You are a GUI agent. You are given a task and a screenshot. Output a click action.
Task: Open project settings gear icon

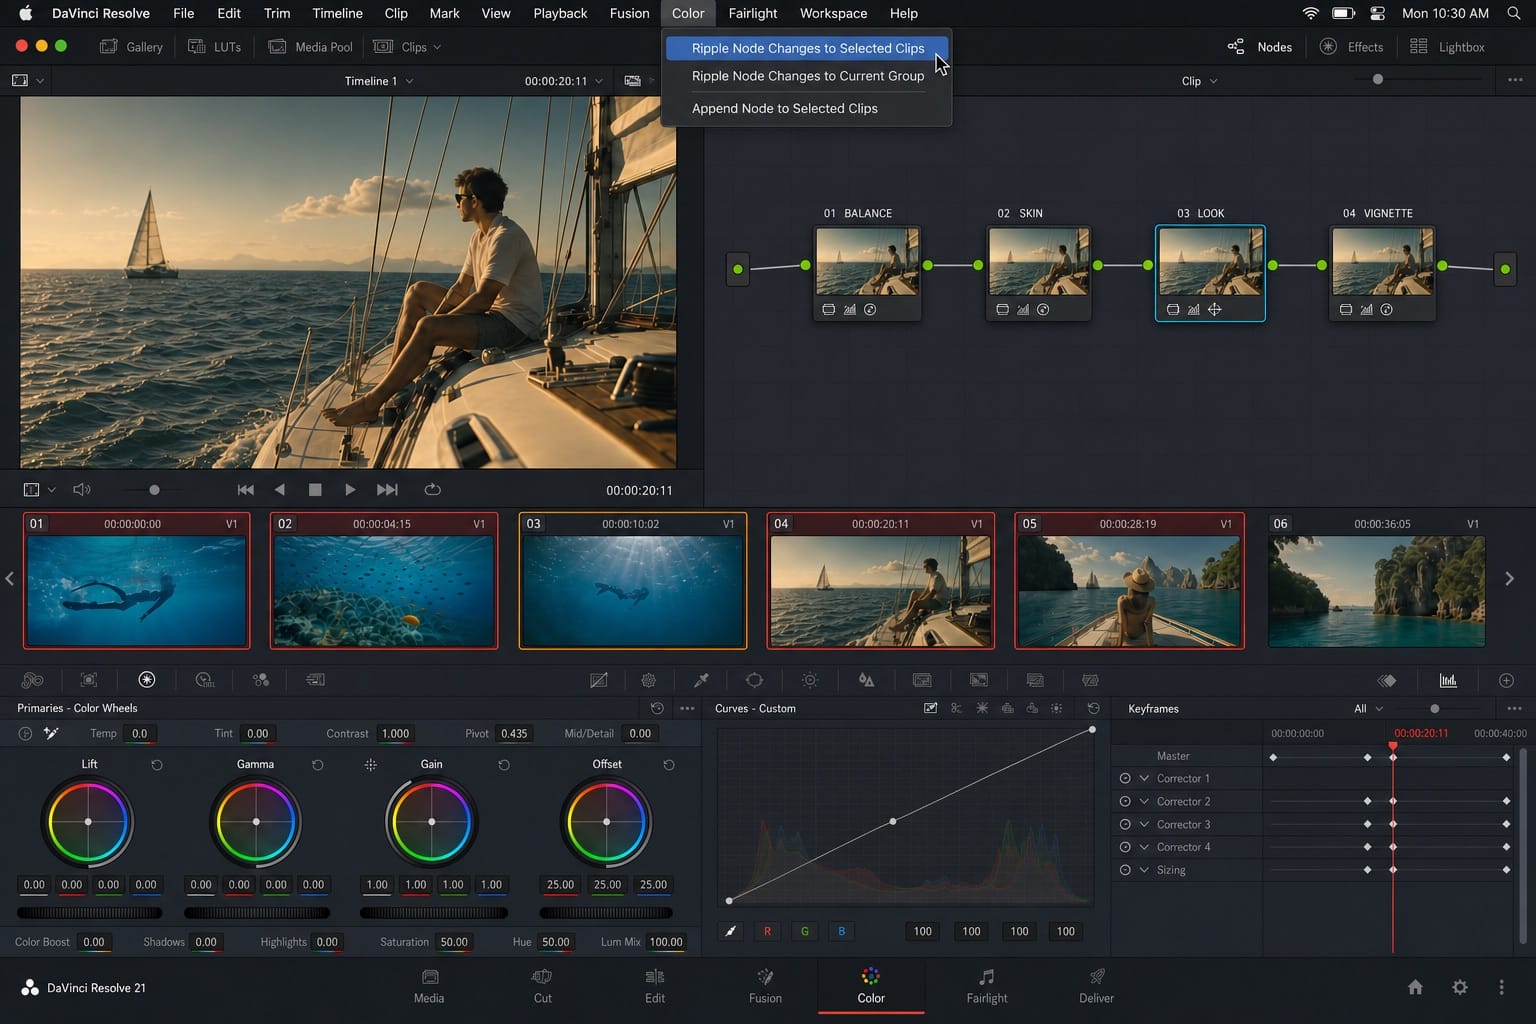[x=1460, y=987]
